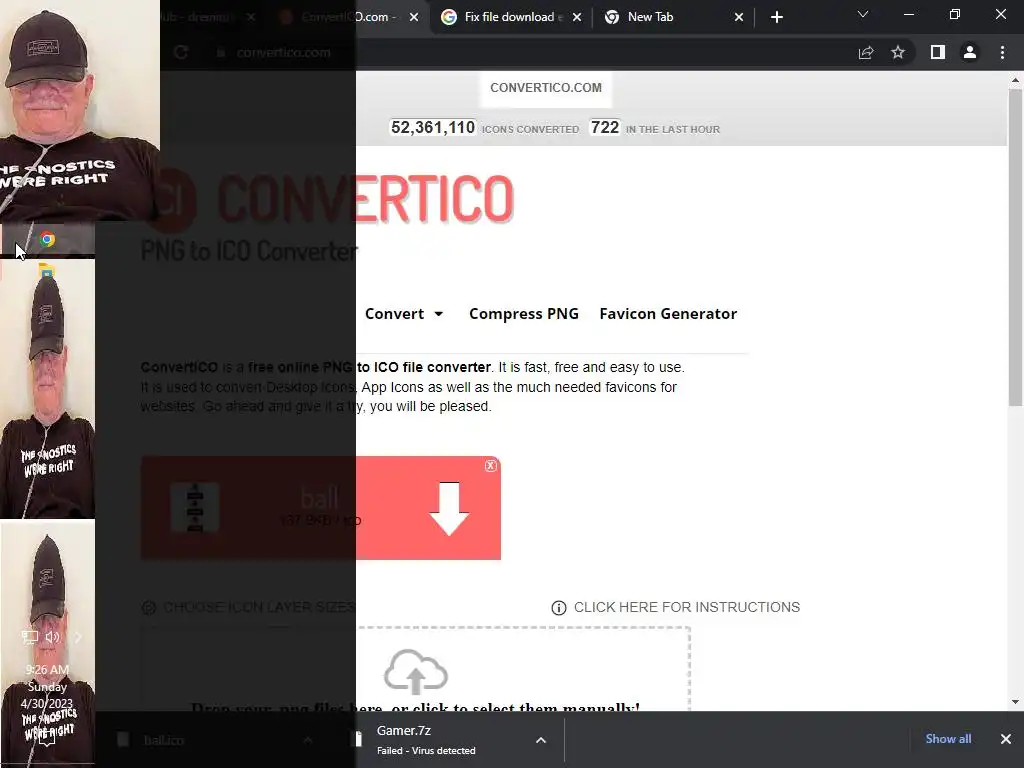
Task: Expand Gamer.7z download options chevron
Action: pos(541,740)
